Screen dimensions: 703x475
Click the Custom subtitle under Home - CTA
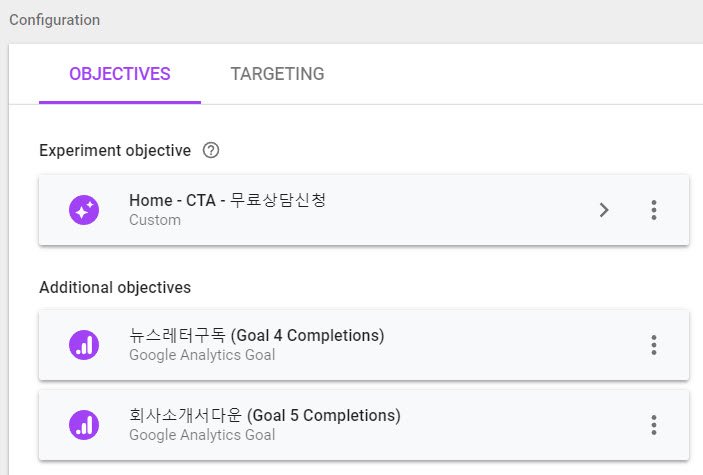(154, 220)
